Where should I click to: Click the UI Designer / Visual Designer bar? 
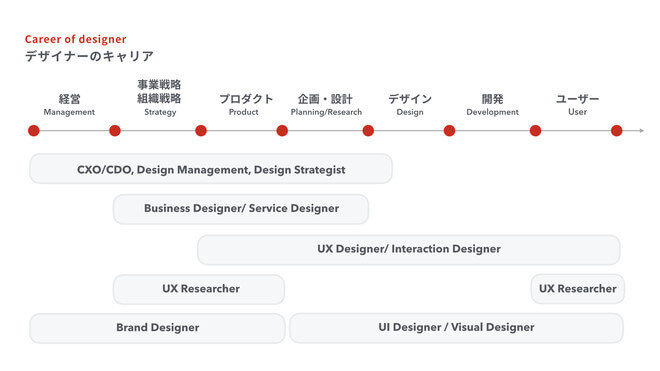[456, 328]
